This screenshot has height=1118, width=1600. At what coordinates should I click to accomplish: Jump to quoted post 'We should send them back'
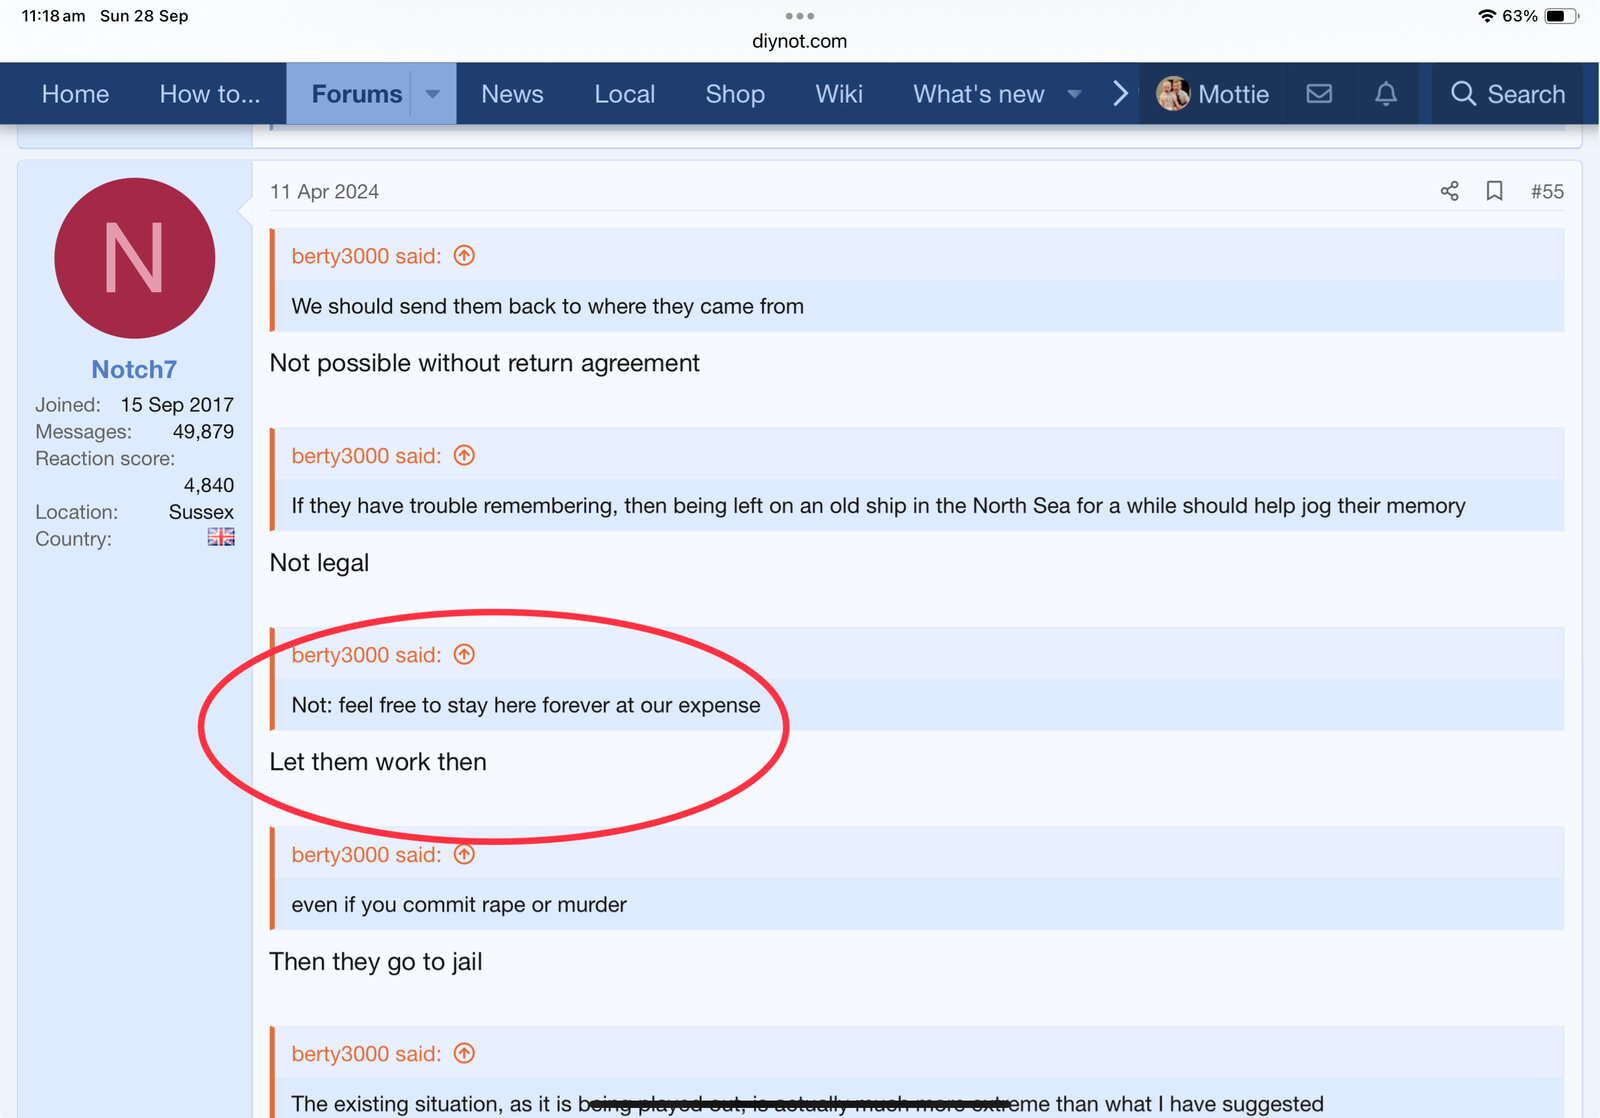(x=464, y=256)
